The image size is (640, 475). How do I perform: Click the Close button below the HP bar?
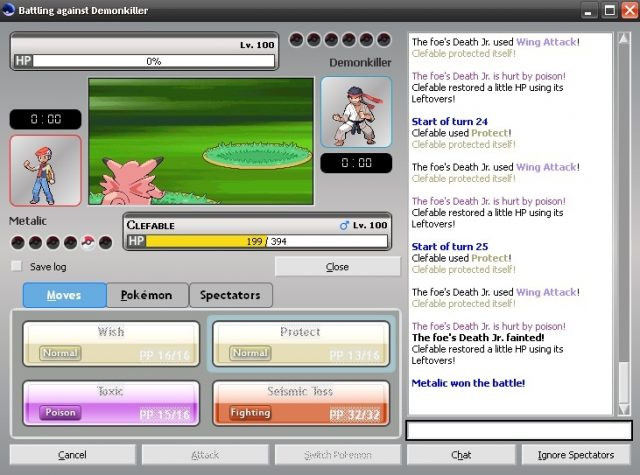pos(338,267)
